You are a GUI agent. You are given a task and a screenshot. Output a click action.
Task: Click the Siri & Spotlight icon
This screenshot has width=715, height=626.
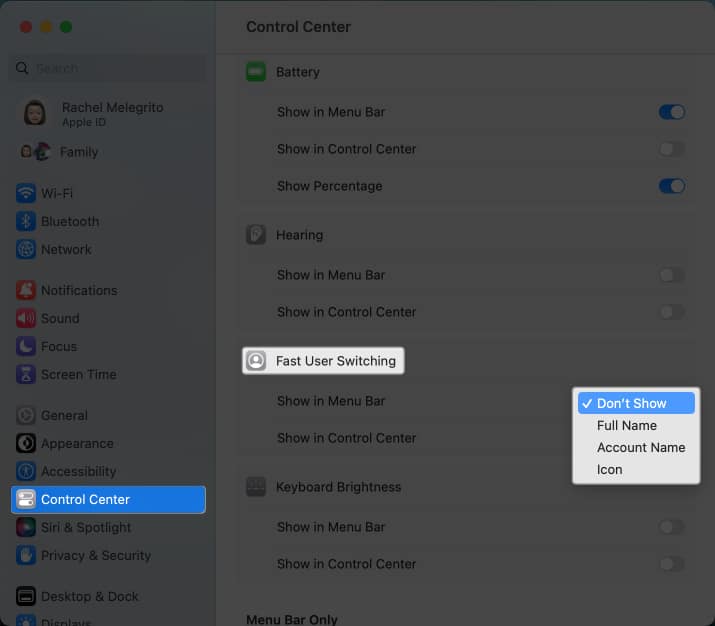(26, 528)
